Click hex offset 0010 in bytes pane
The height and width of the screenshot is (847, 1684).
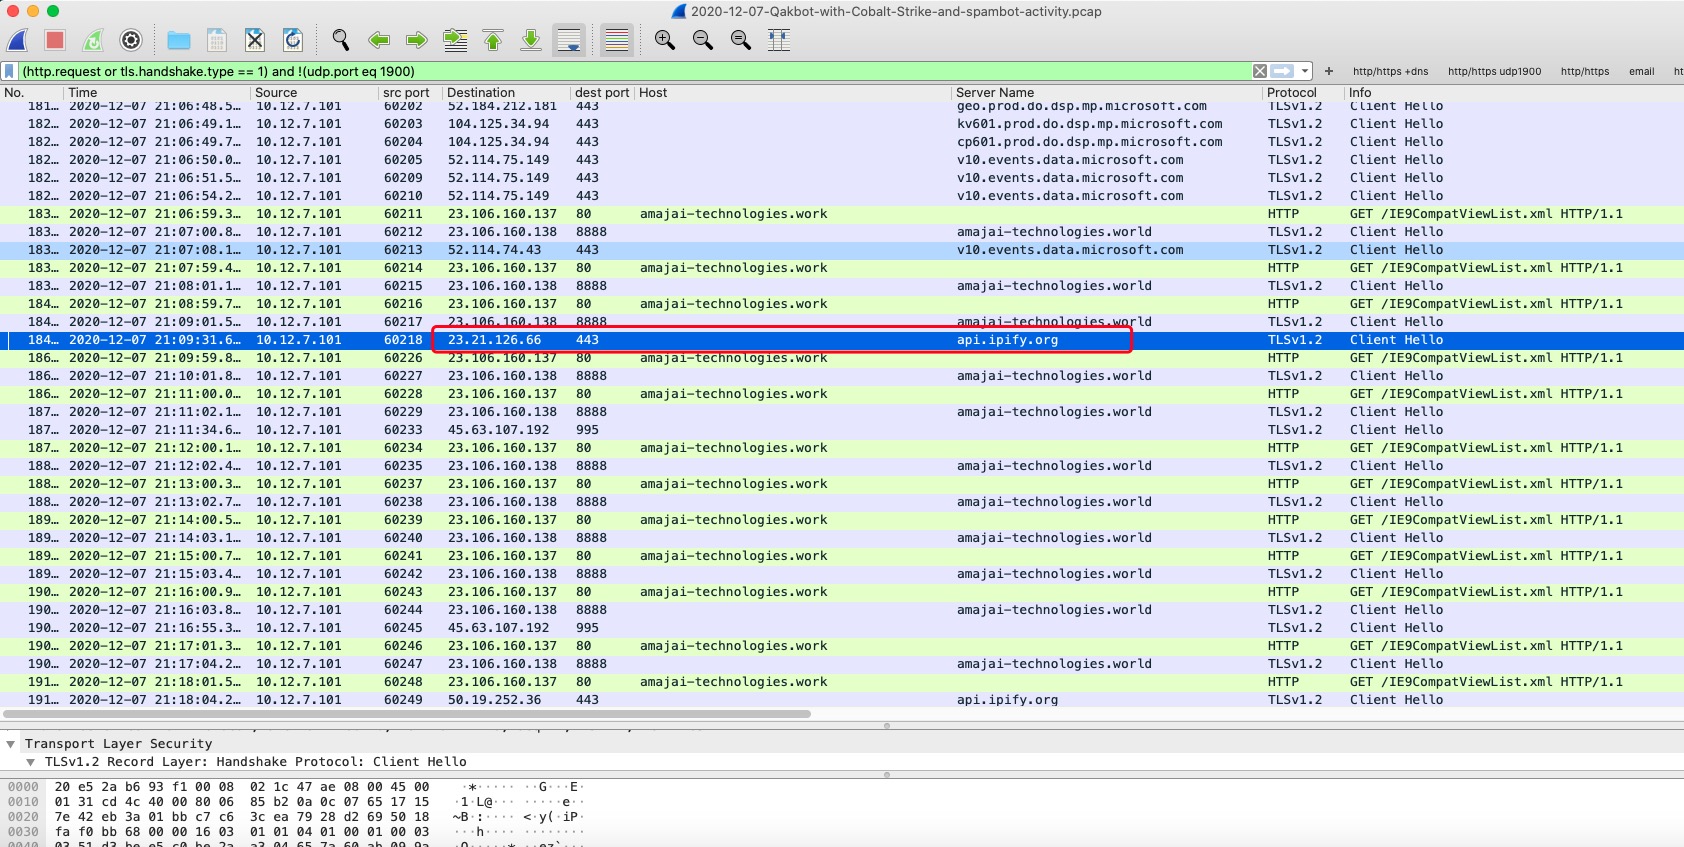23,802
